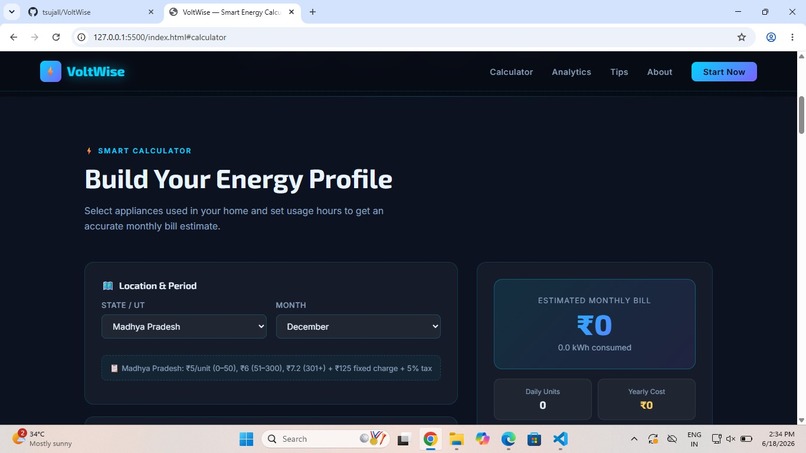The width and height of the screenshot is (806, 453).
Task: Click the Yearly Cost card
Action: 647,400
